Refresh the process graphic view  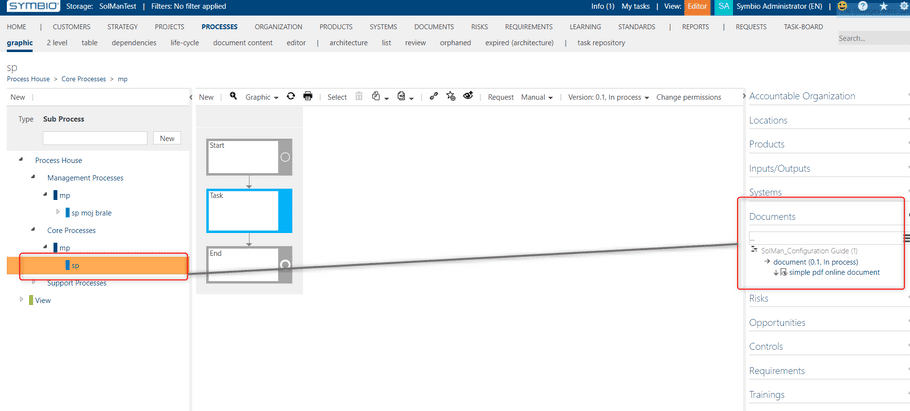291,96
